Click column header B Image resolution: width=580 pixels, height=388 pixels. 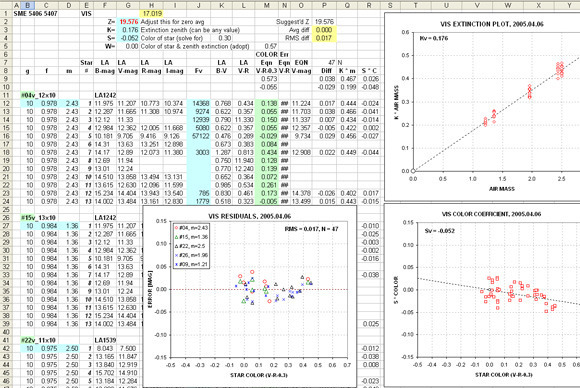tap(27, 5)
